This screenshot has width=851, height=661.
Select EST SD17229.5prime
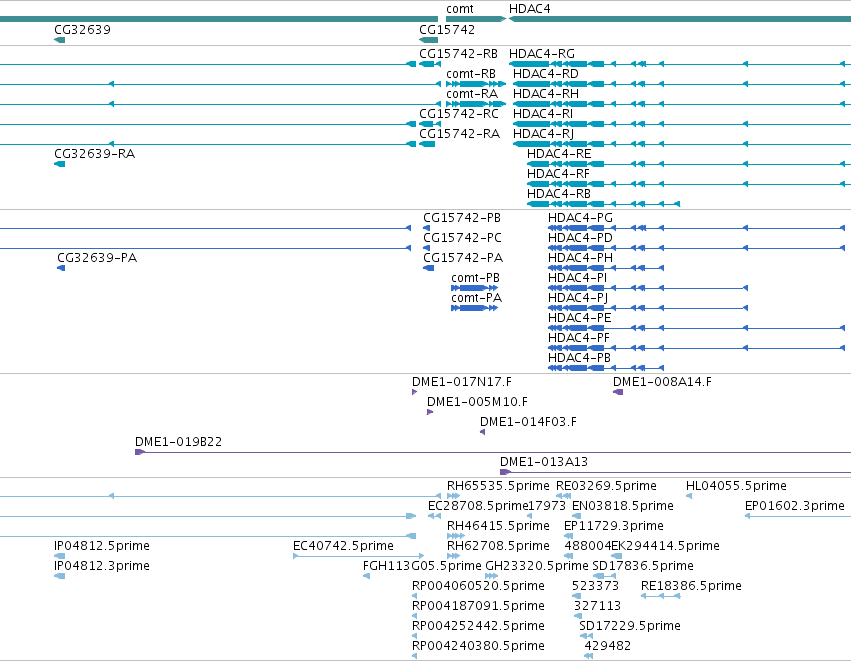tap(630, 627)
